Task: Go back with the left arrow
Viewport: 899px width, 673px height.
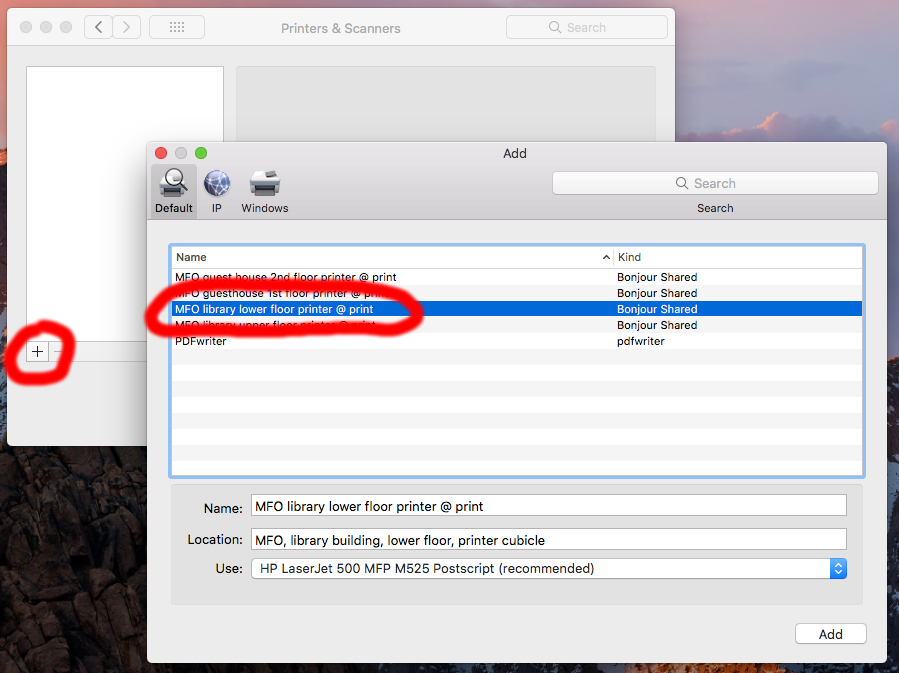Action: pos(98,27)
